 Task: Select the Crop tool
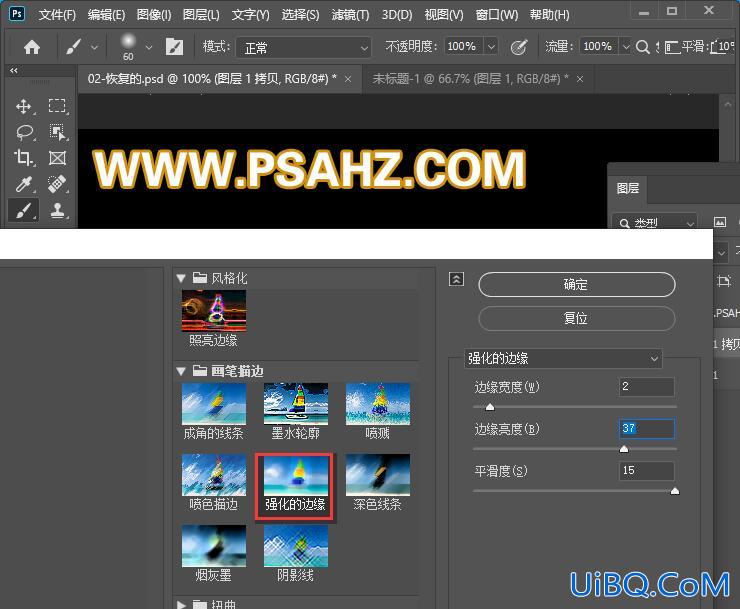24,158
